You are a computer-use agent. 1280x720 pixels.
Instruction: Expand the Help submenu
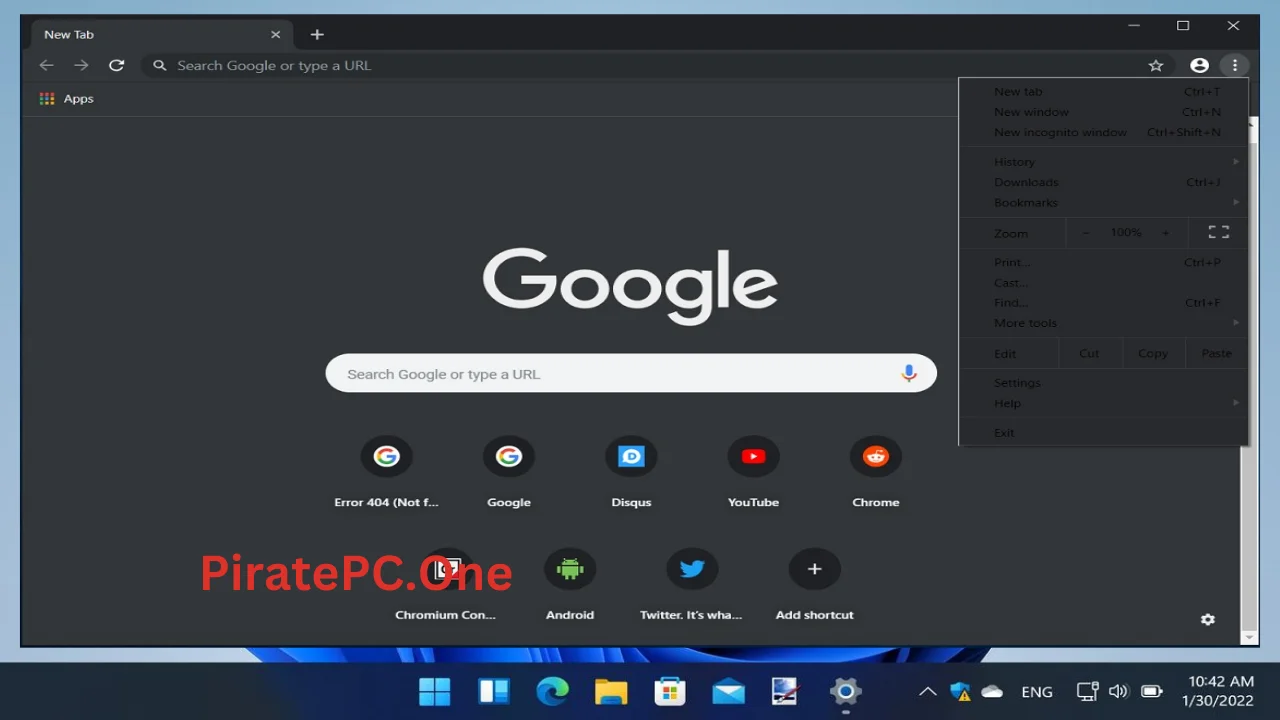(1104, 403)
